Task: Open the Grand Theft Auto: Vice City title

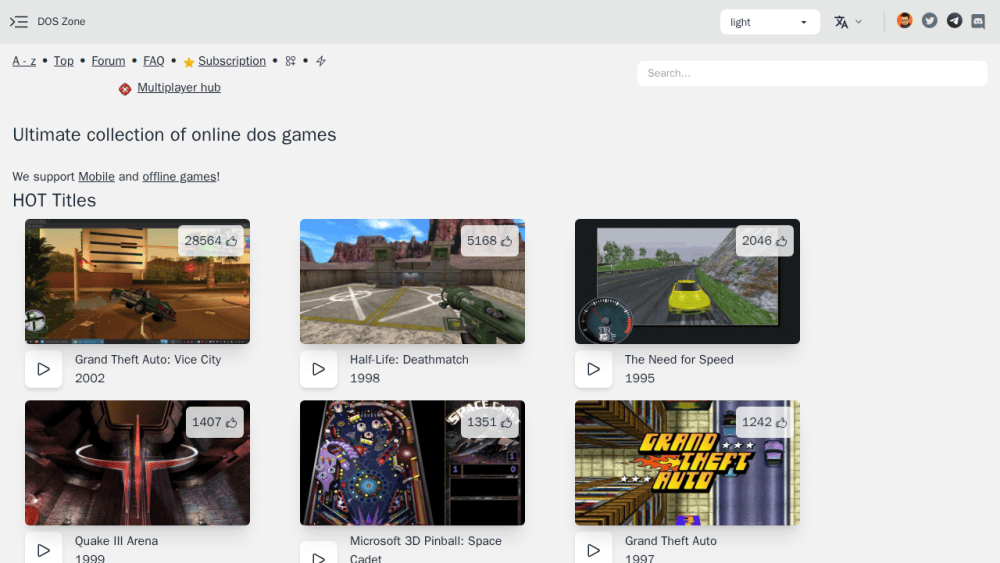Action: [148, 360]
